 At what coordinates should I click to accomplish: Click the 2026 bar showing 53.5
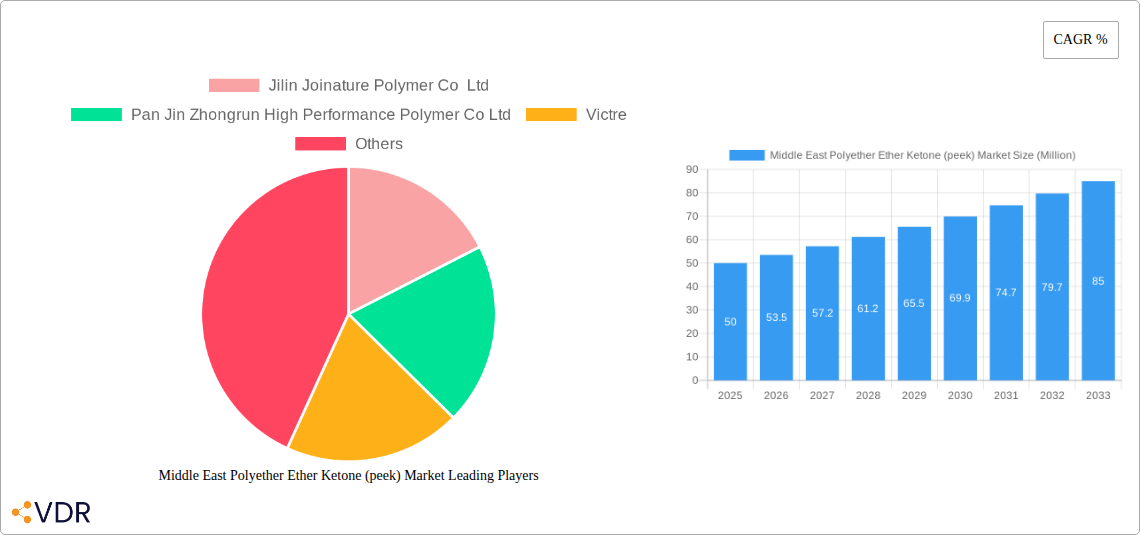tap(776, 318)
